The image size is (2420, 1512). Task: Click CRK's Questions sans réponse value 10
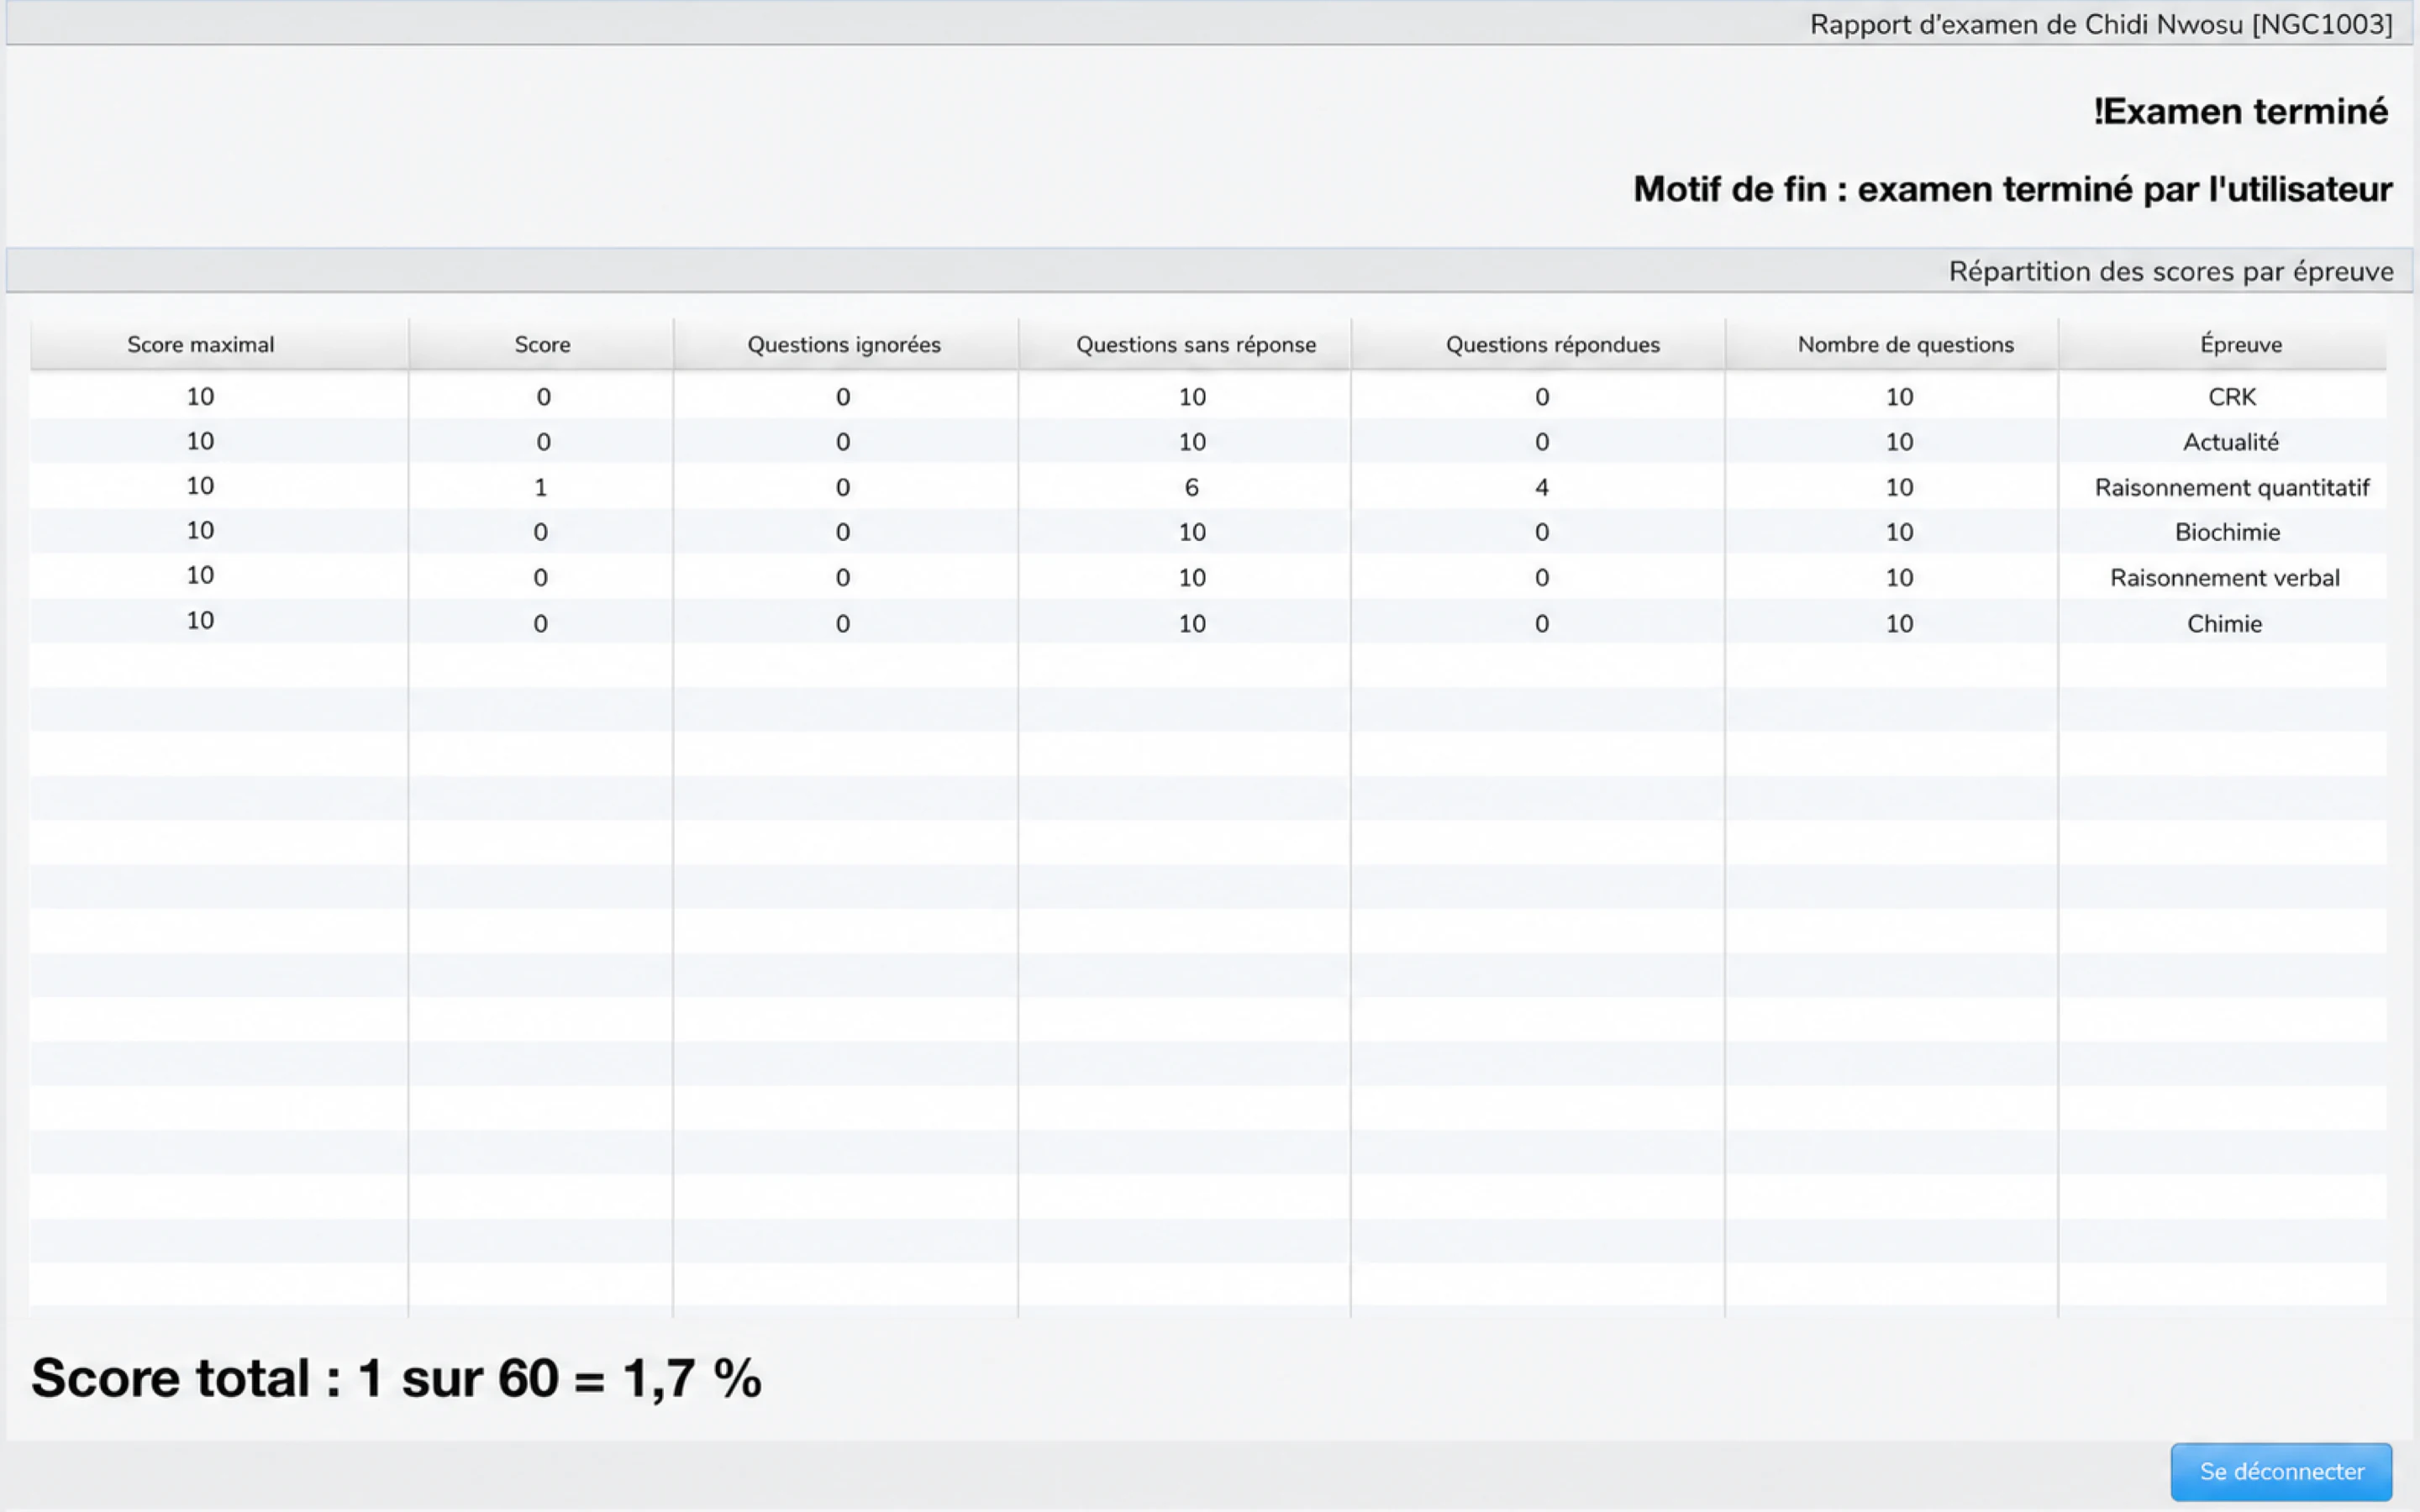[1191, 397]
